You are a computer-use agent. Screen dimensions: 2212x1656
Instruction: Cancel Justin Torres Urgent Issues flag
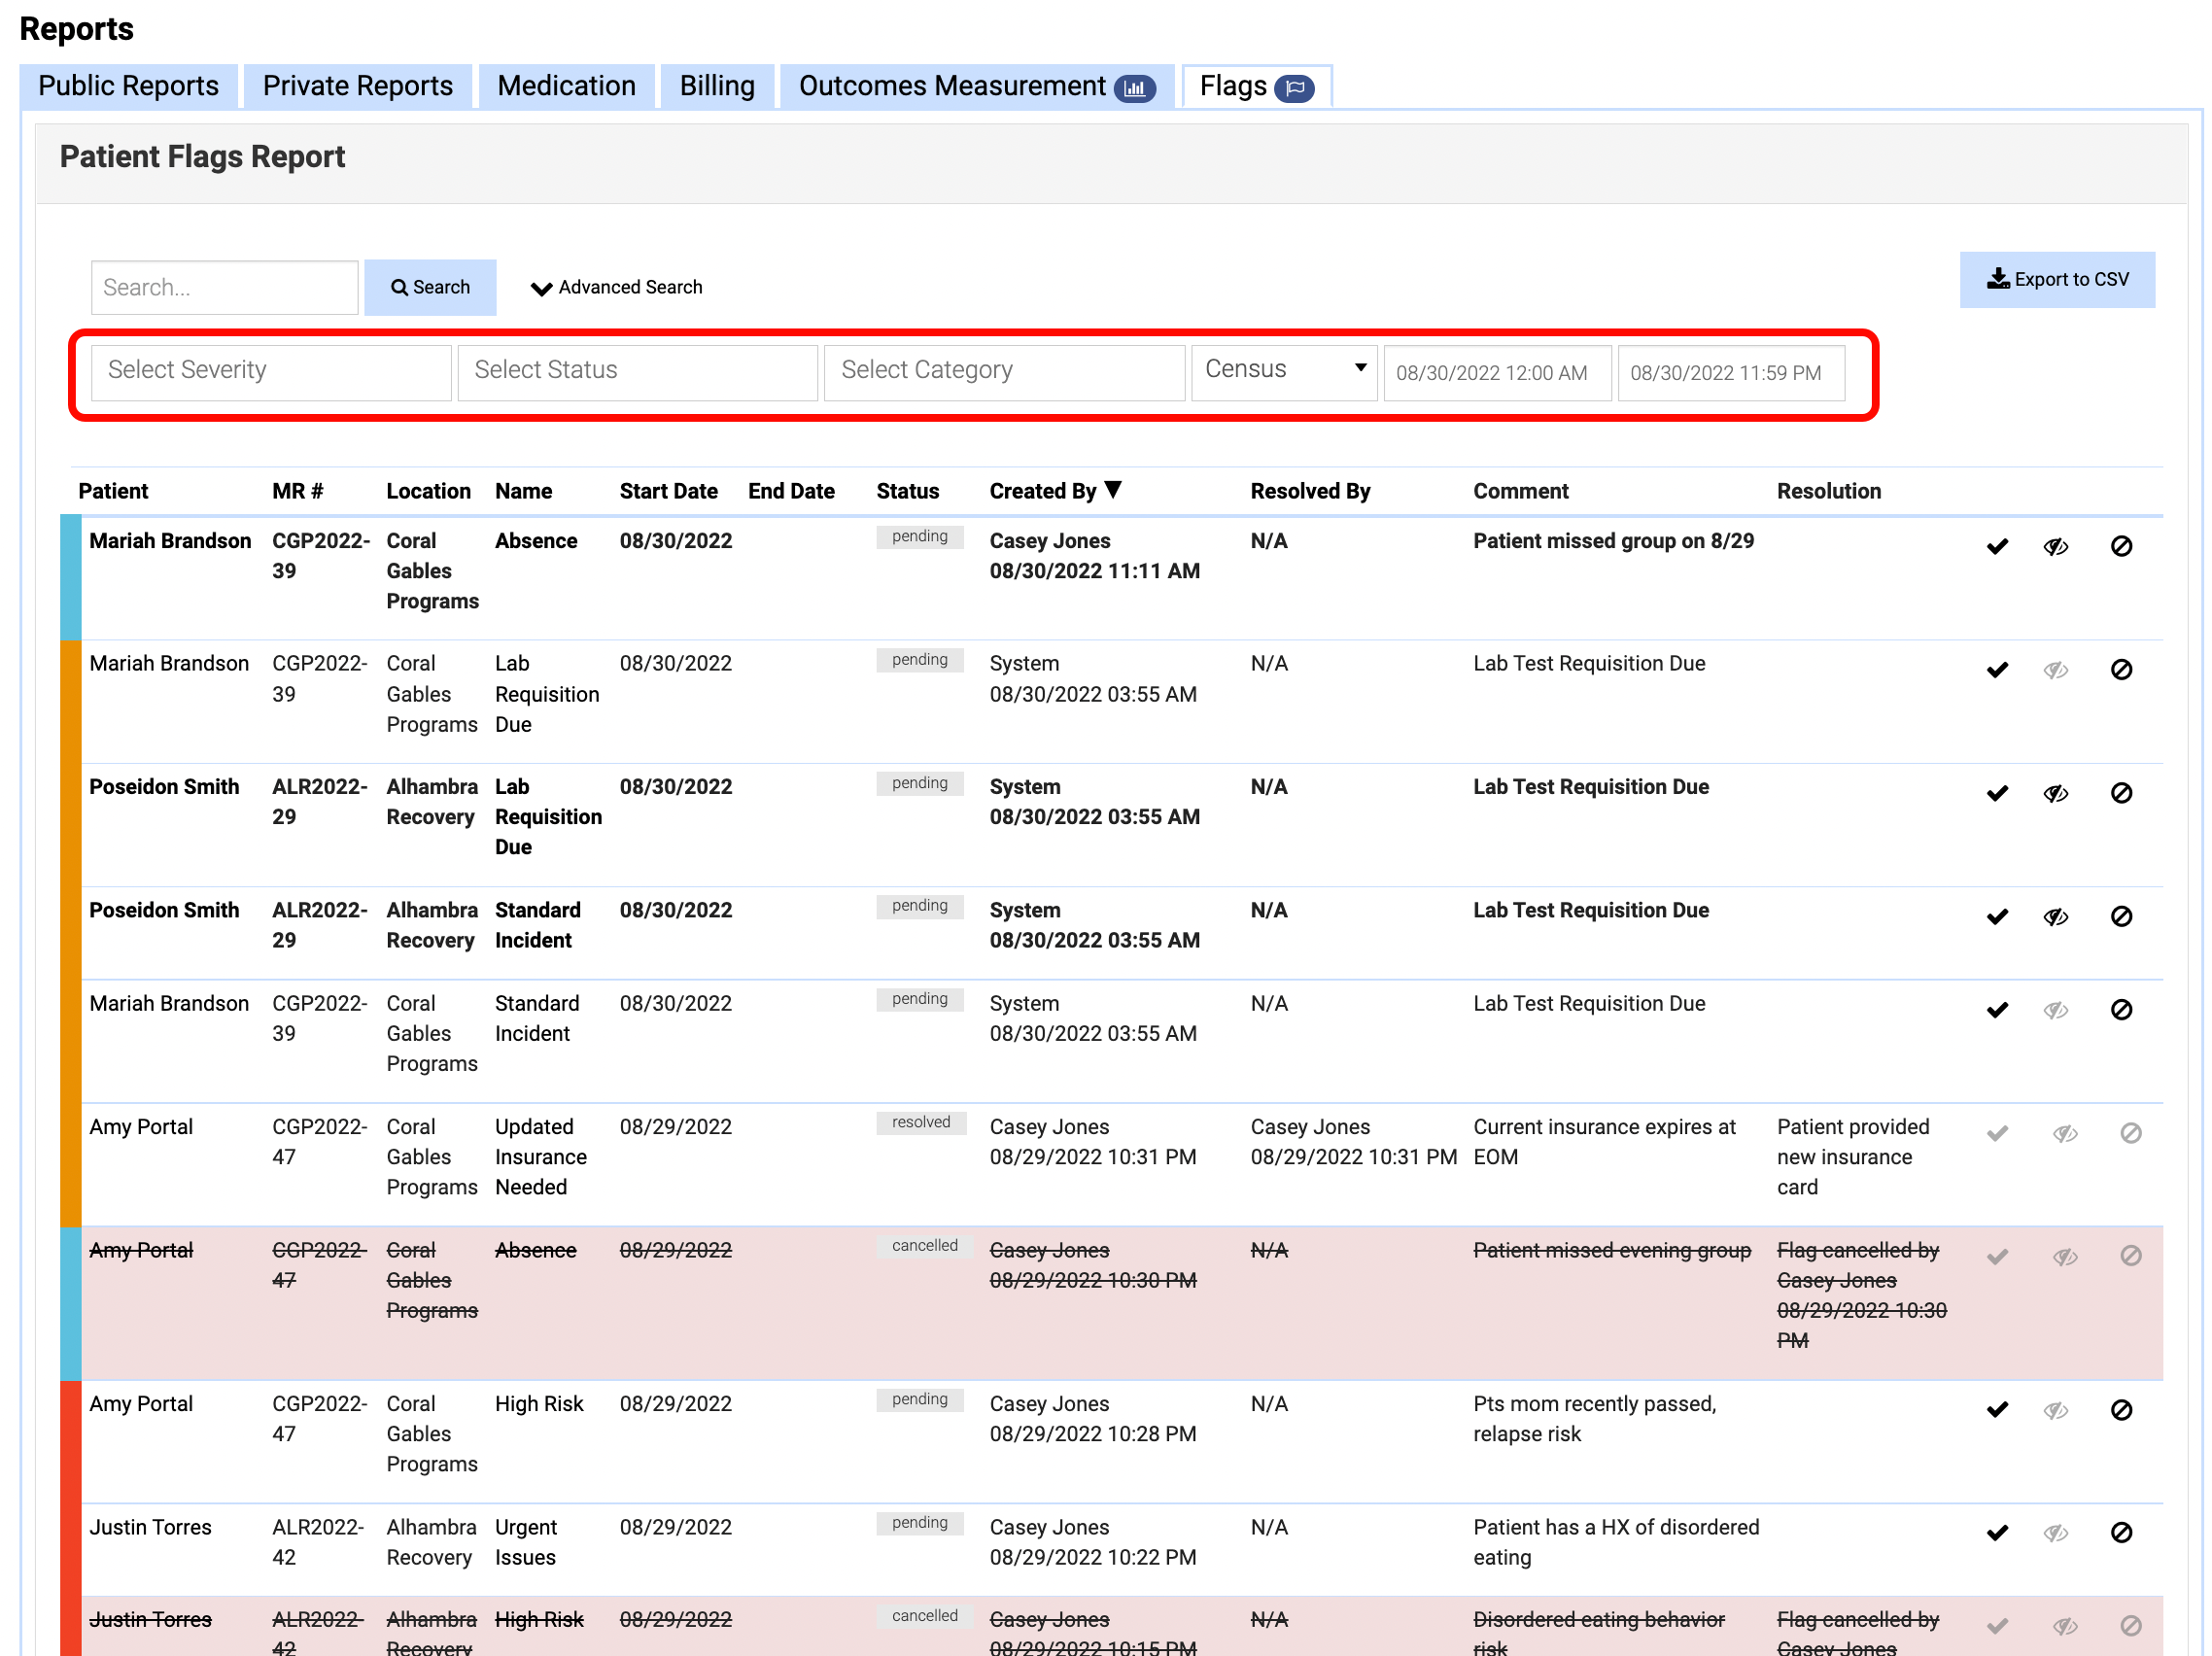[x=2121, y=1533]
